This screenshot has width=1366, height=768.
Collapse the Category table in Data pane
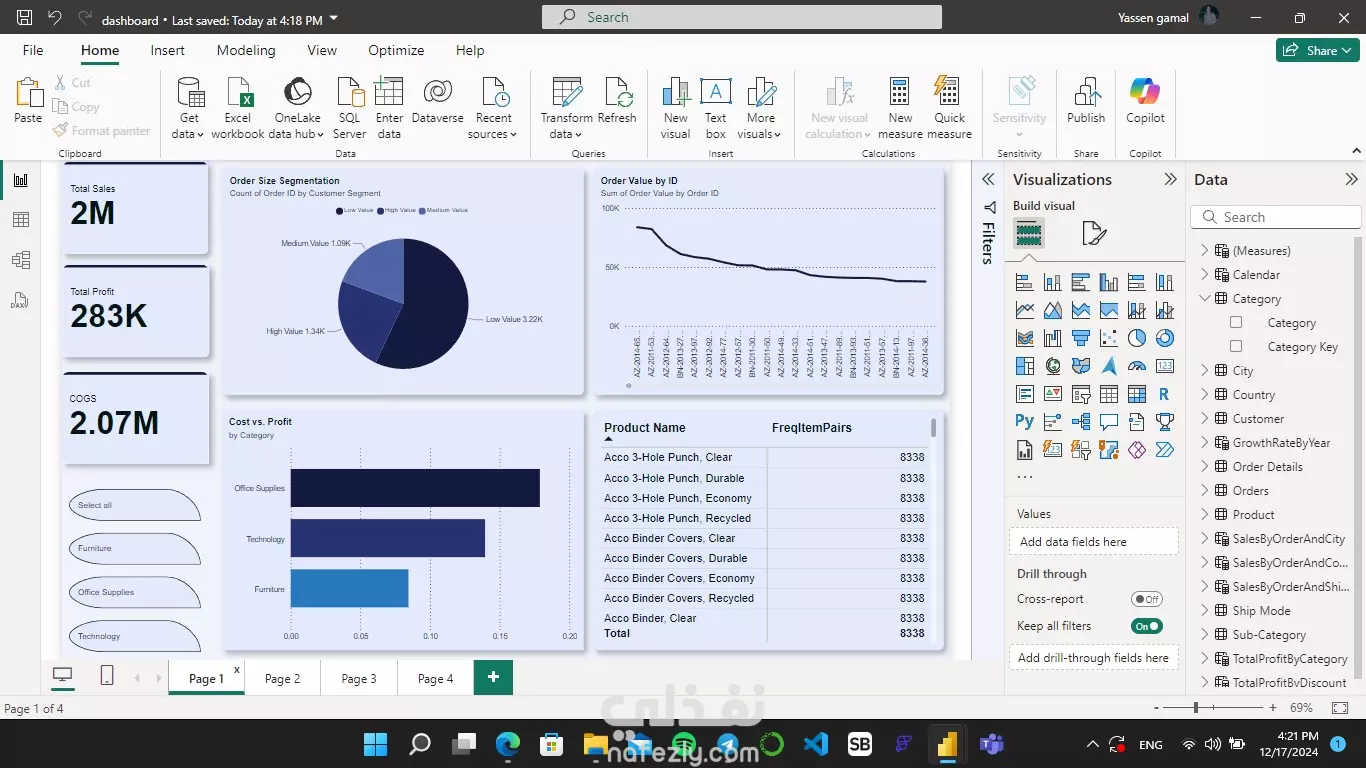pos(1204,299)
